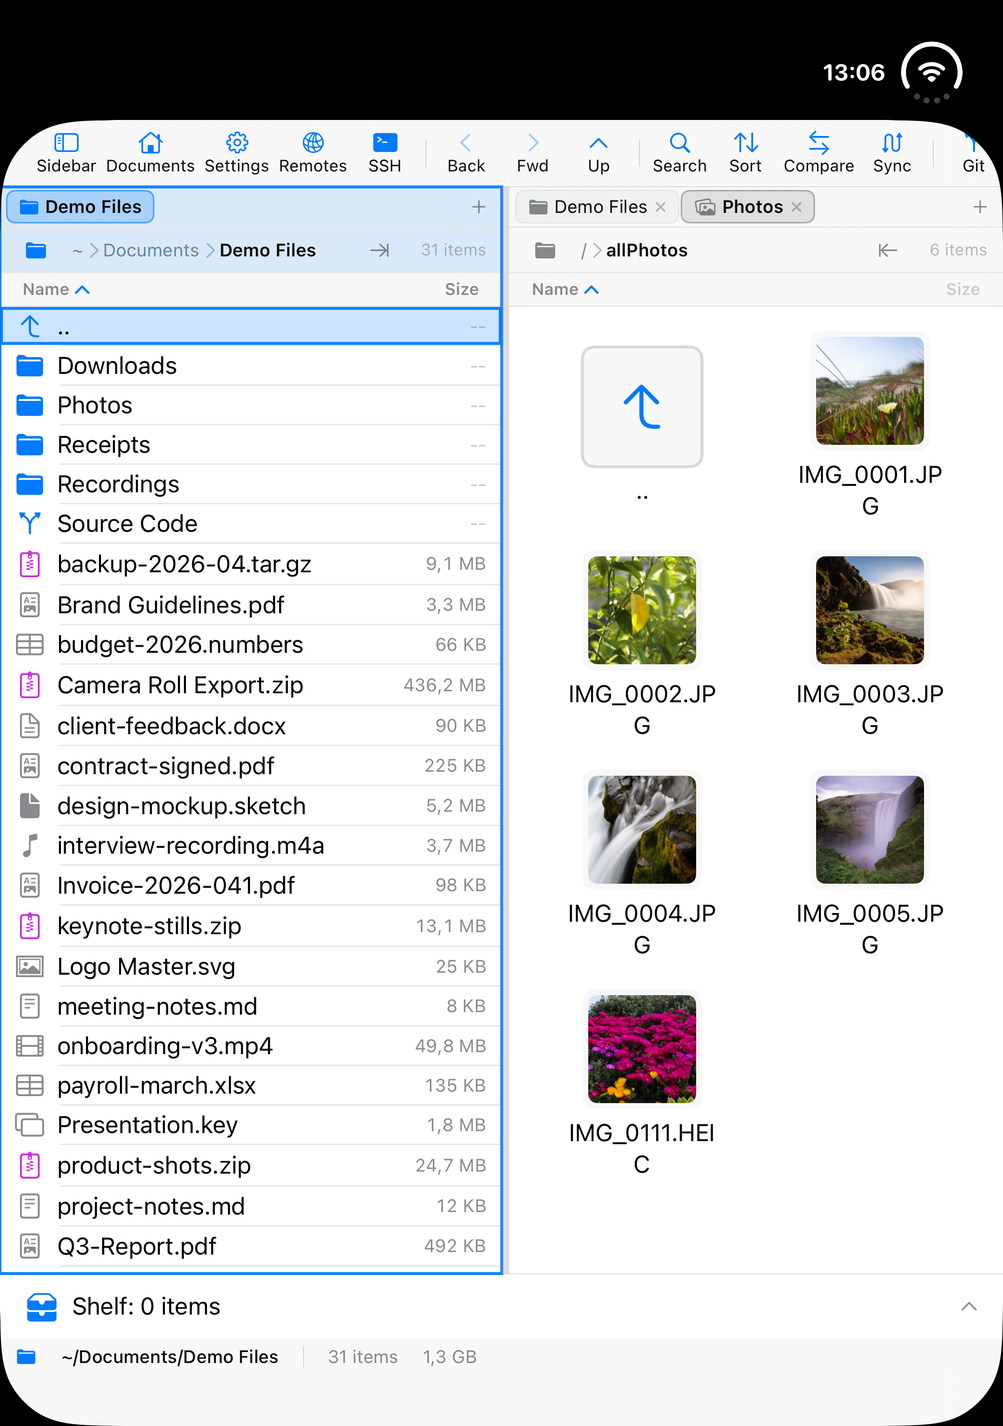Viewport: 1003px width, 1426px height.
Task: Select payroll-march.xlsx
Action: pyautogui.click(x=252, y=1086)
